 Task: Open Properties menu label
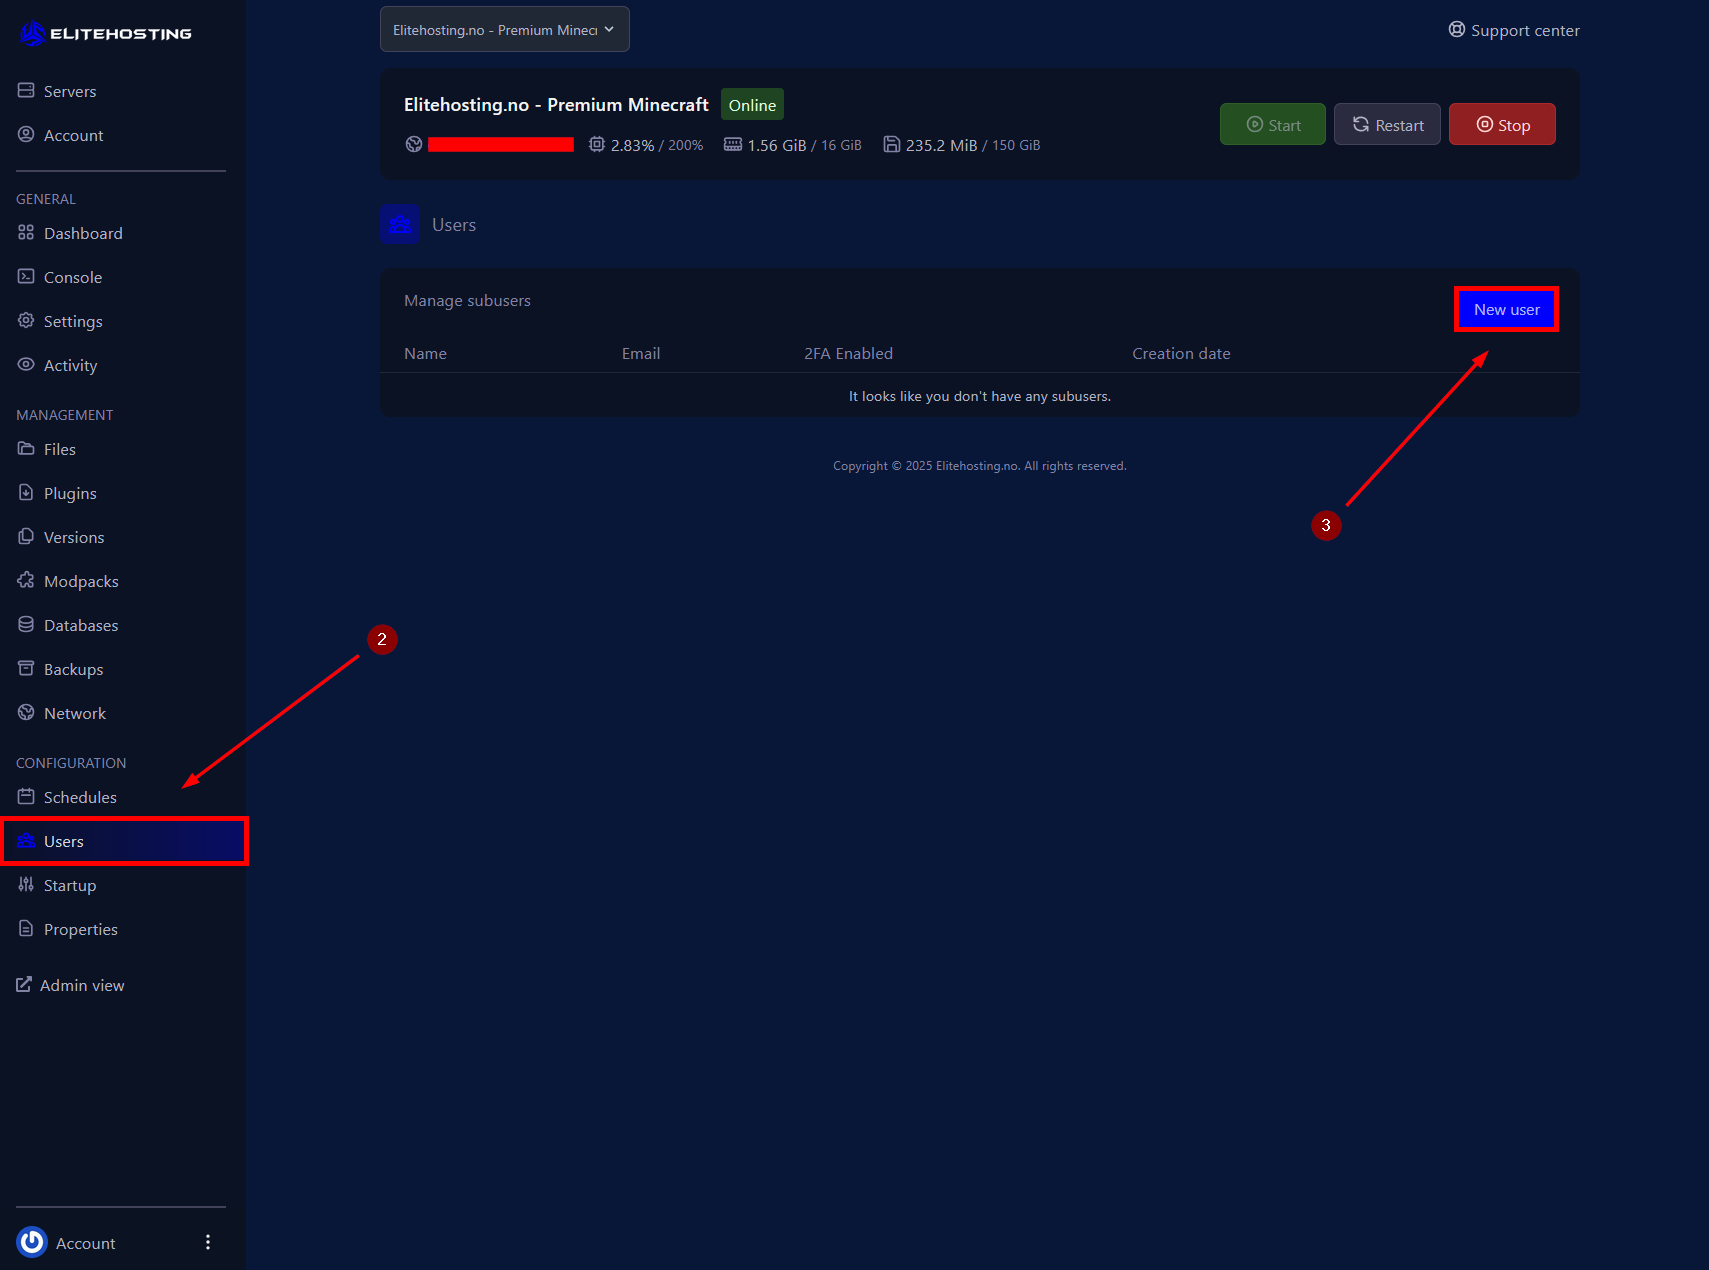(81, 929)
